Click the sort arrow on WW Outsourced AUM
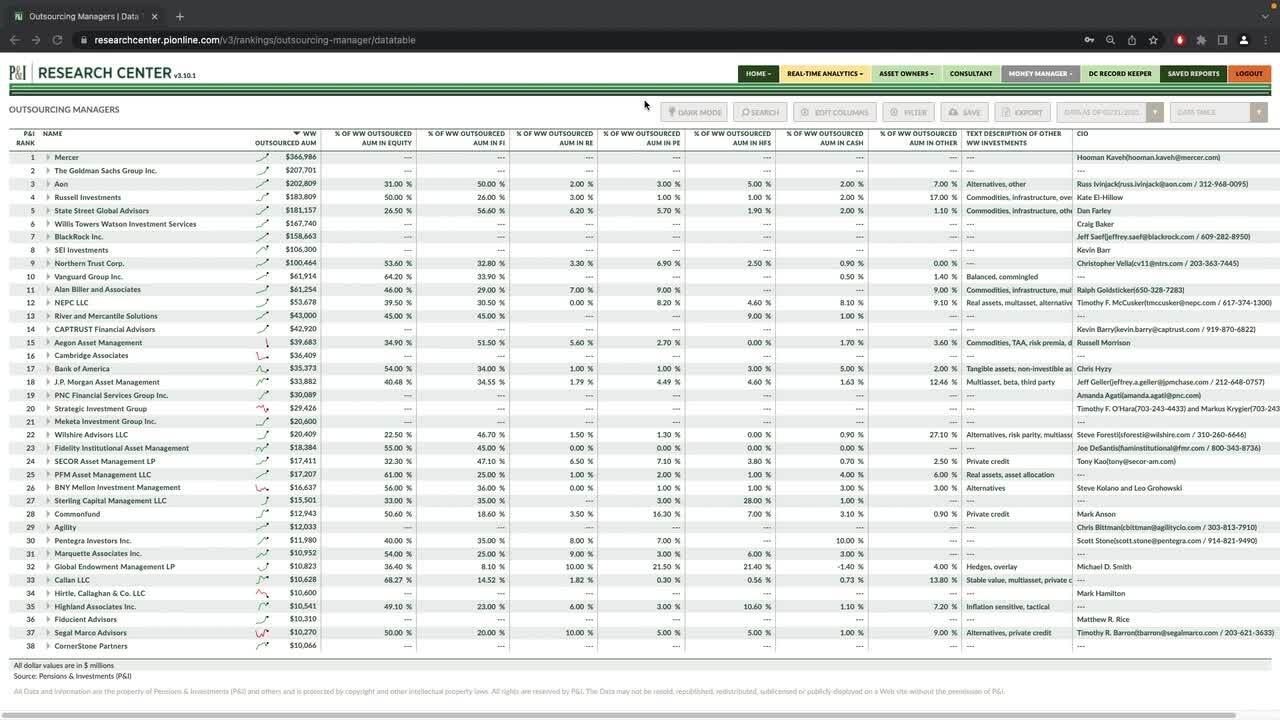The height and width of the screenshot is (720, 1280). pos(296,133)
